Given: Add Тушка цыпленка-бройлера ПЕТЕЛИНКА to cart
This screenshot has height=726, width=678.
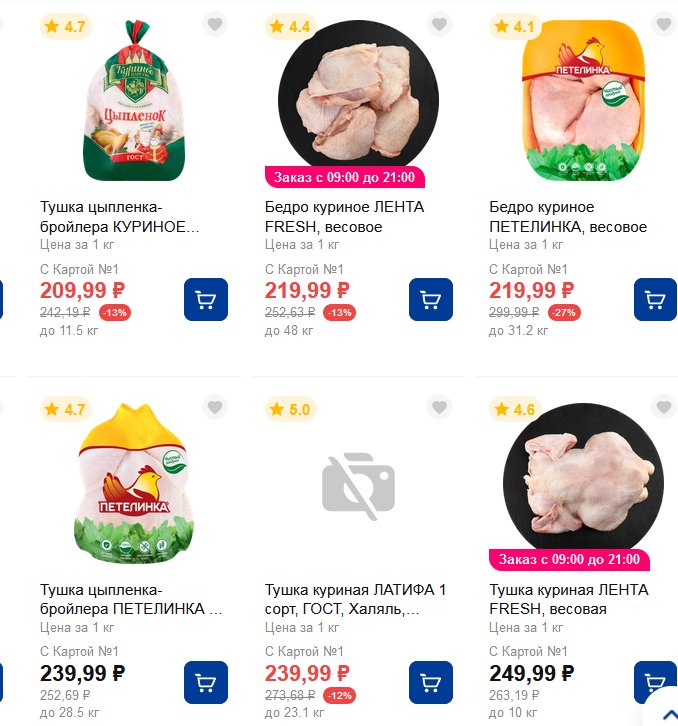Looking at the screenshot, I should click(x=206, y=682).
